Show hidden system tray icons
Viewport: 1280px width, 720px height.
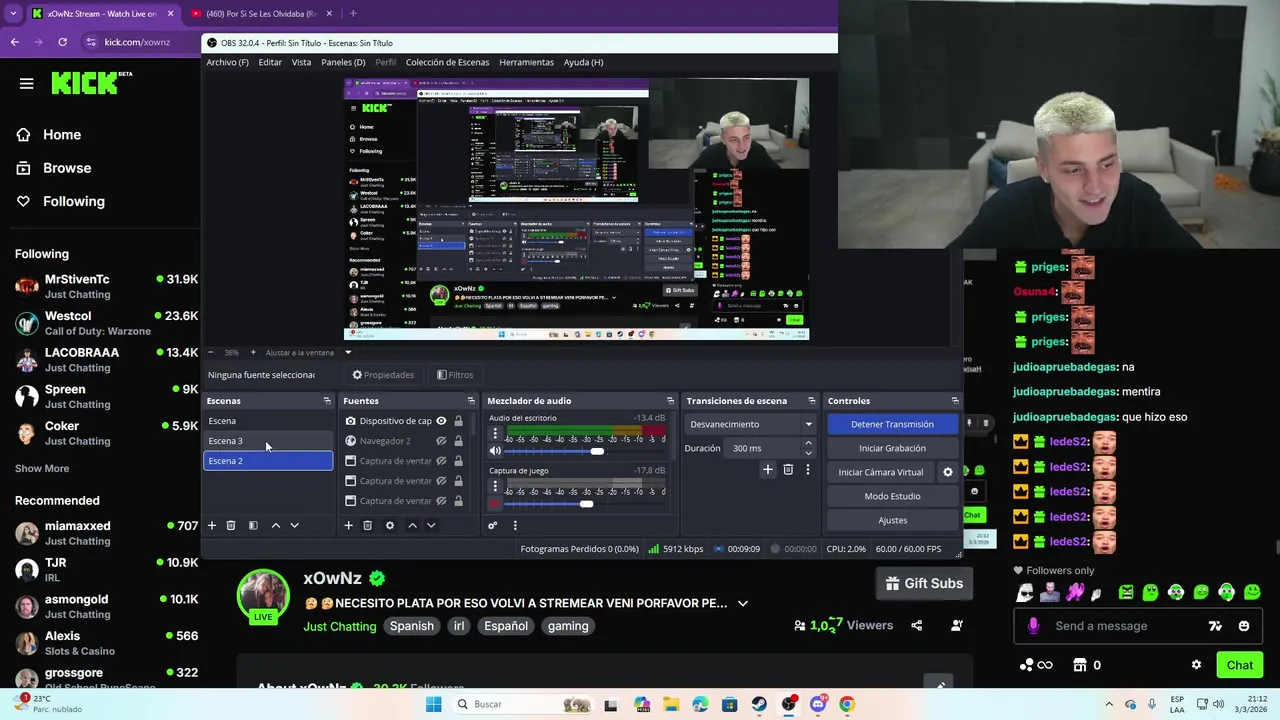(1108, 704)
